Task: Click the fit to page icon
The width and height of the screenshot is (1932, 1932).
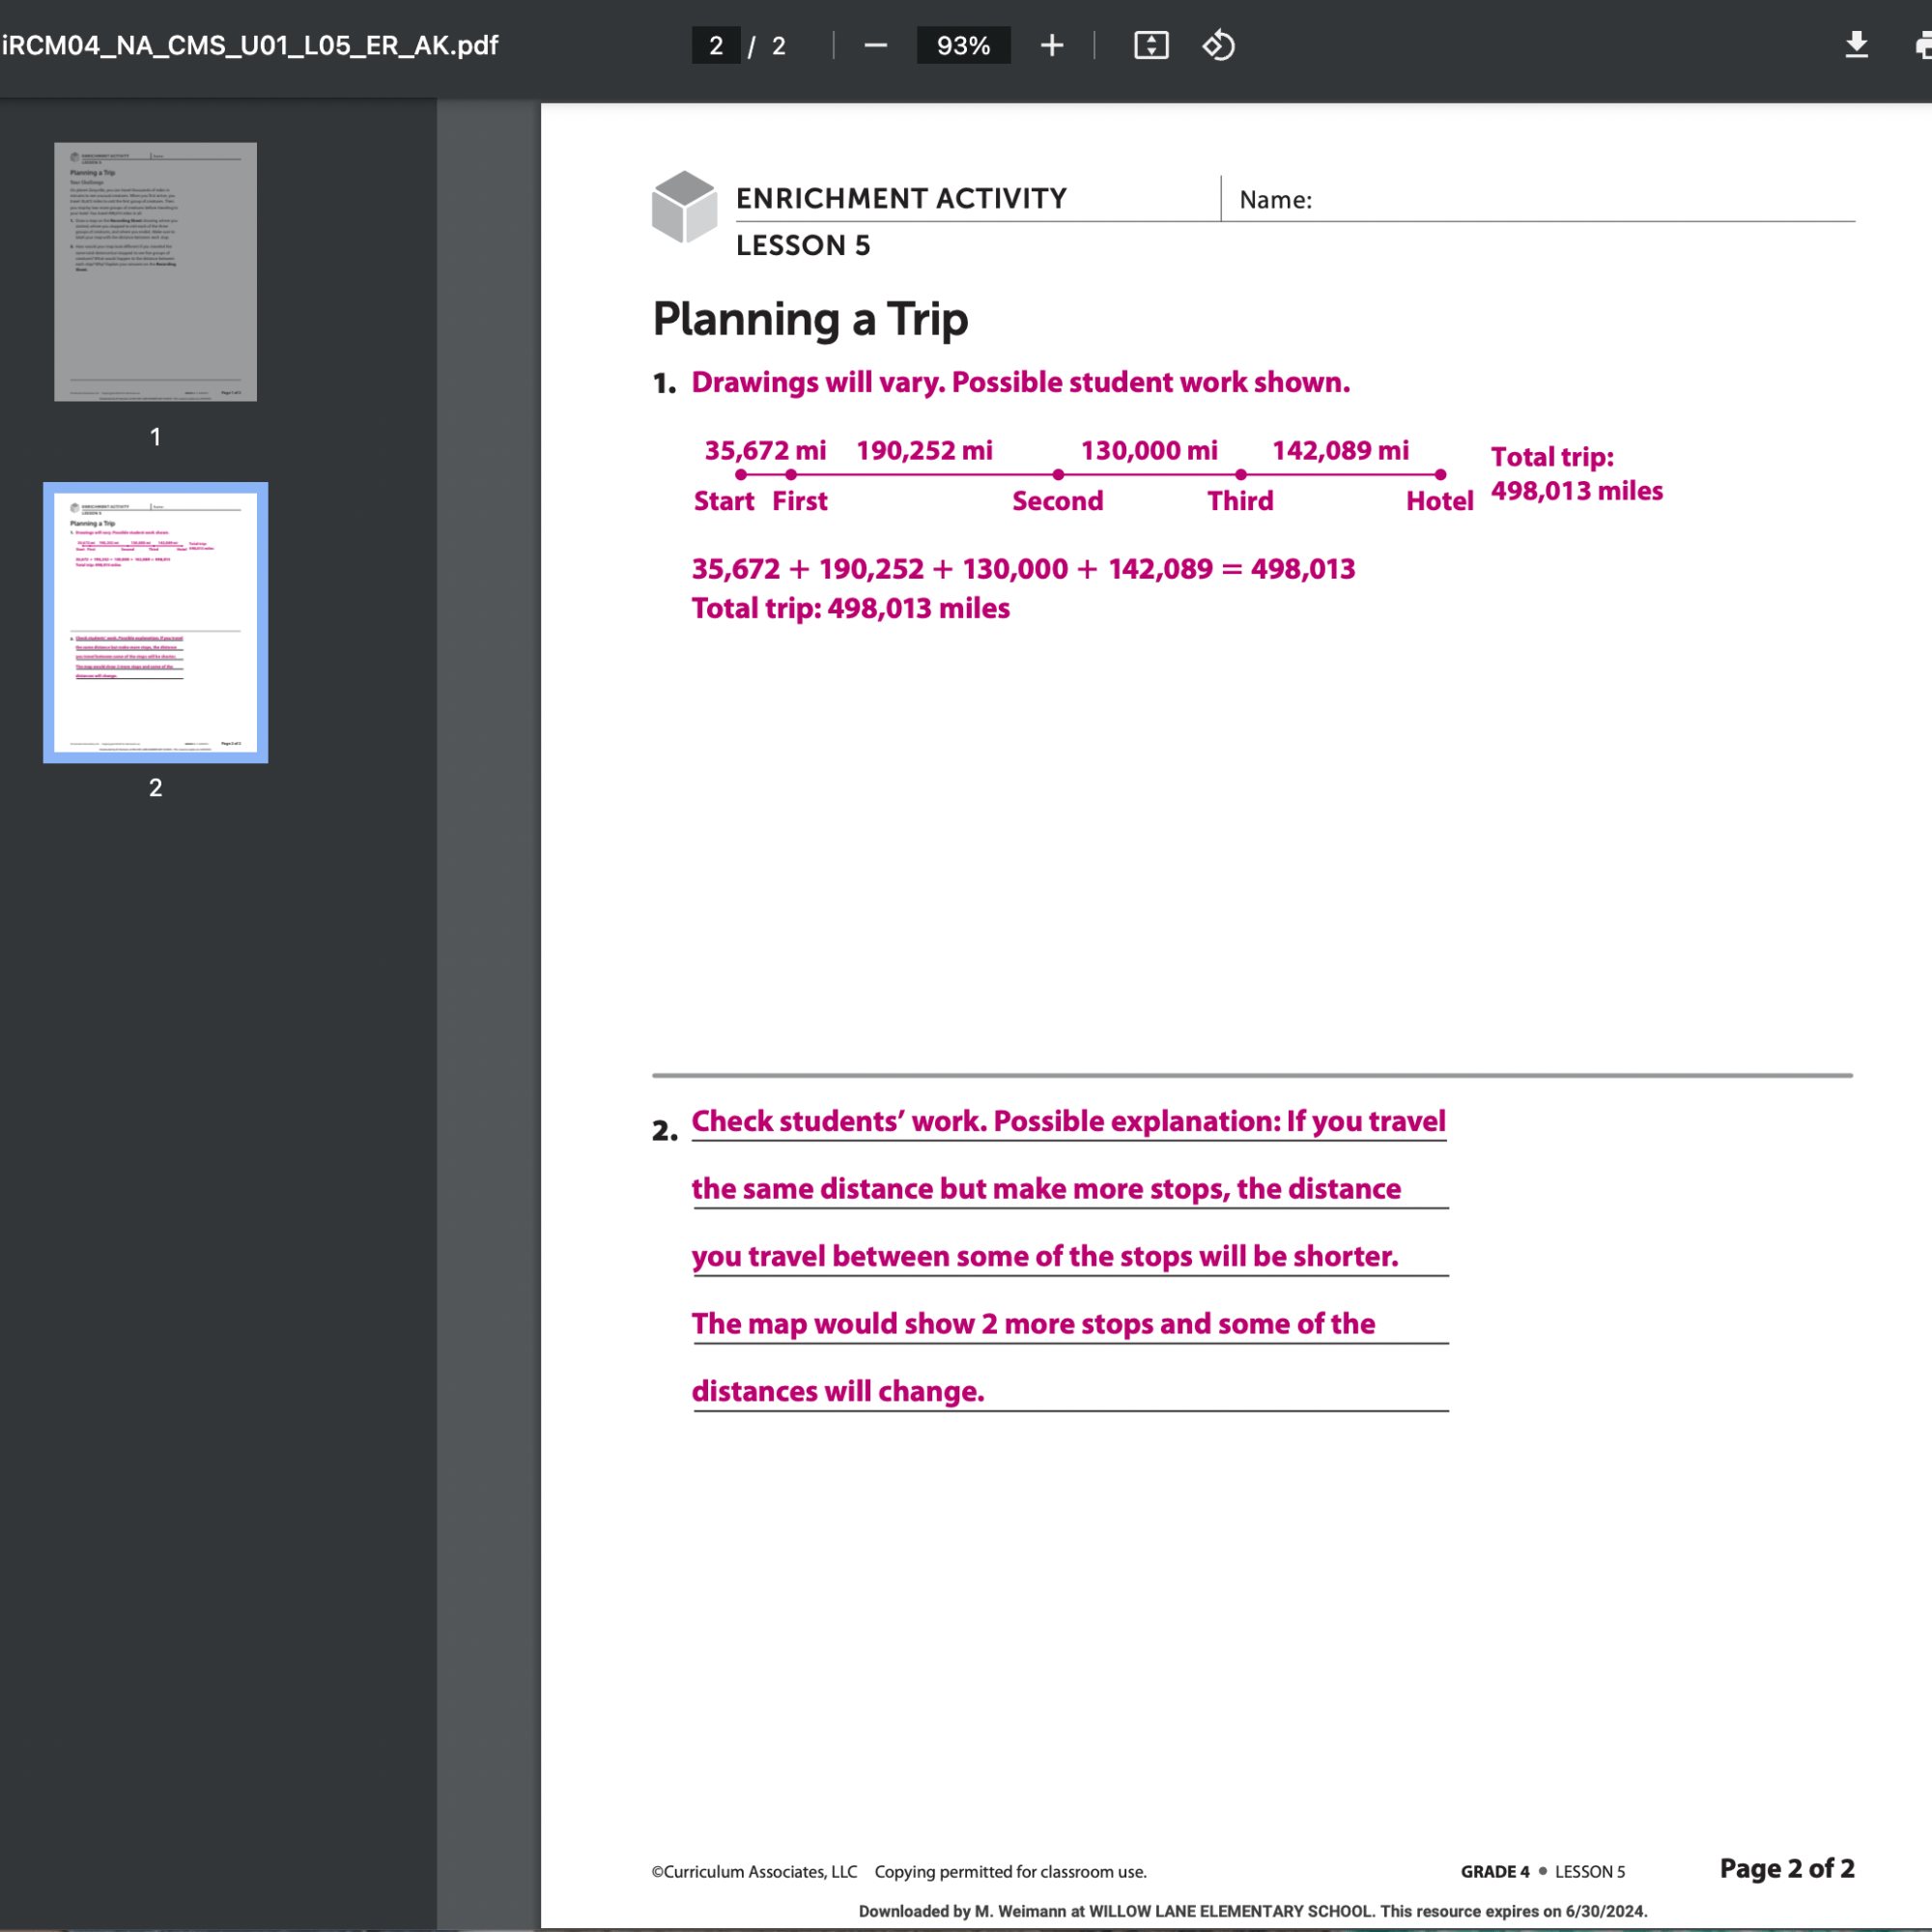Action: (x=1151, y=46)
